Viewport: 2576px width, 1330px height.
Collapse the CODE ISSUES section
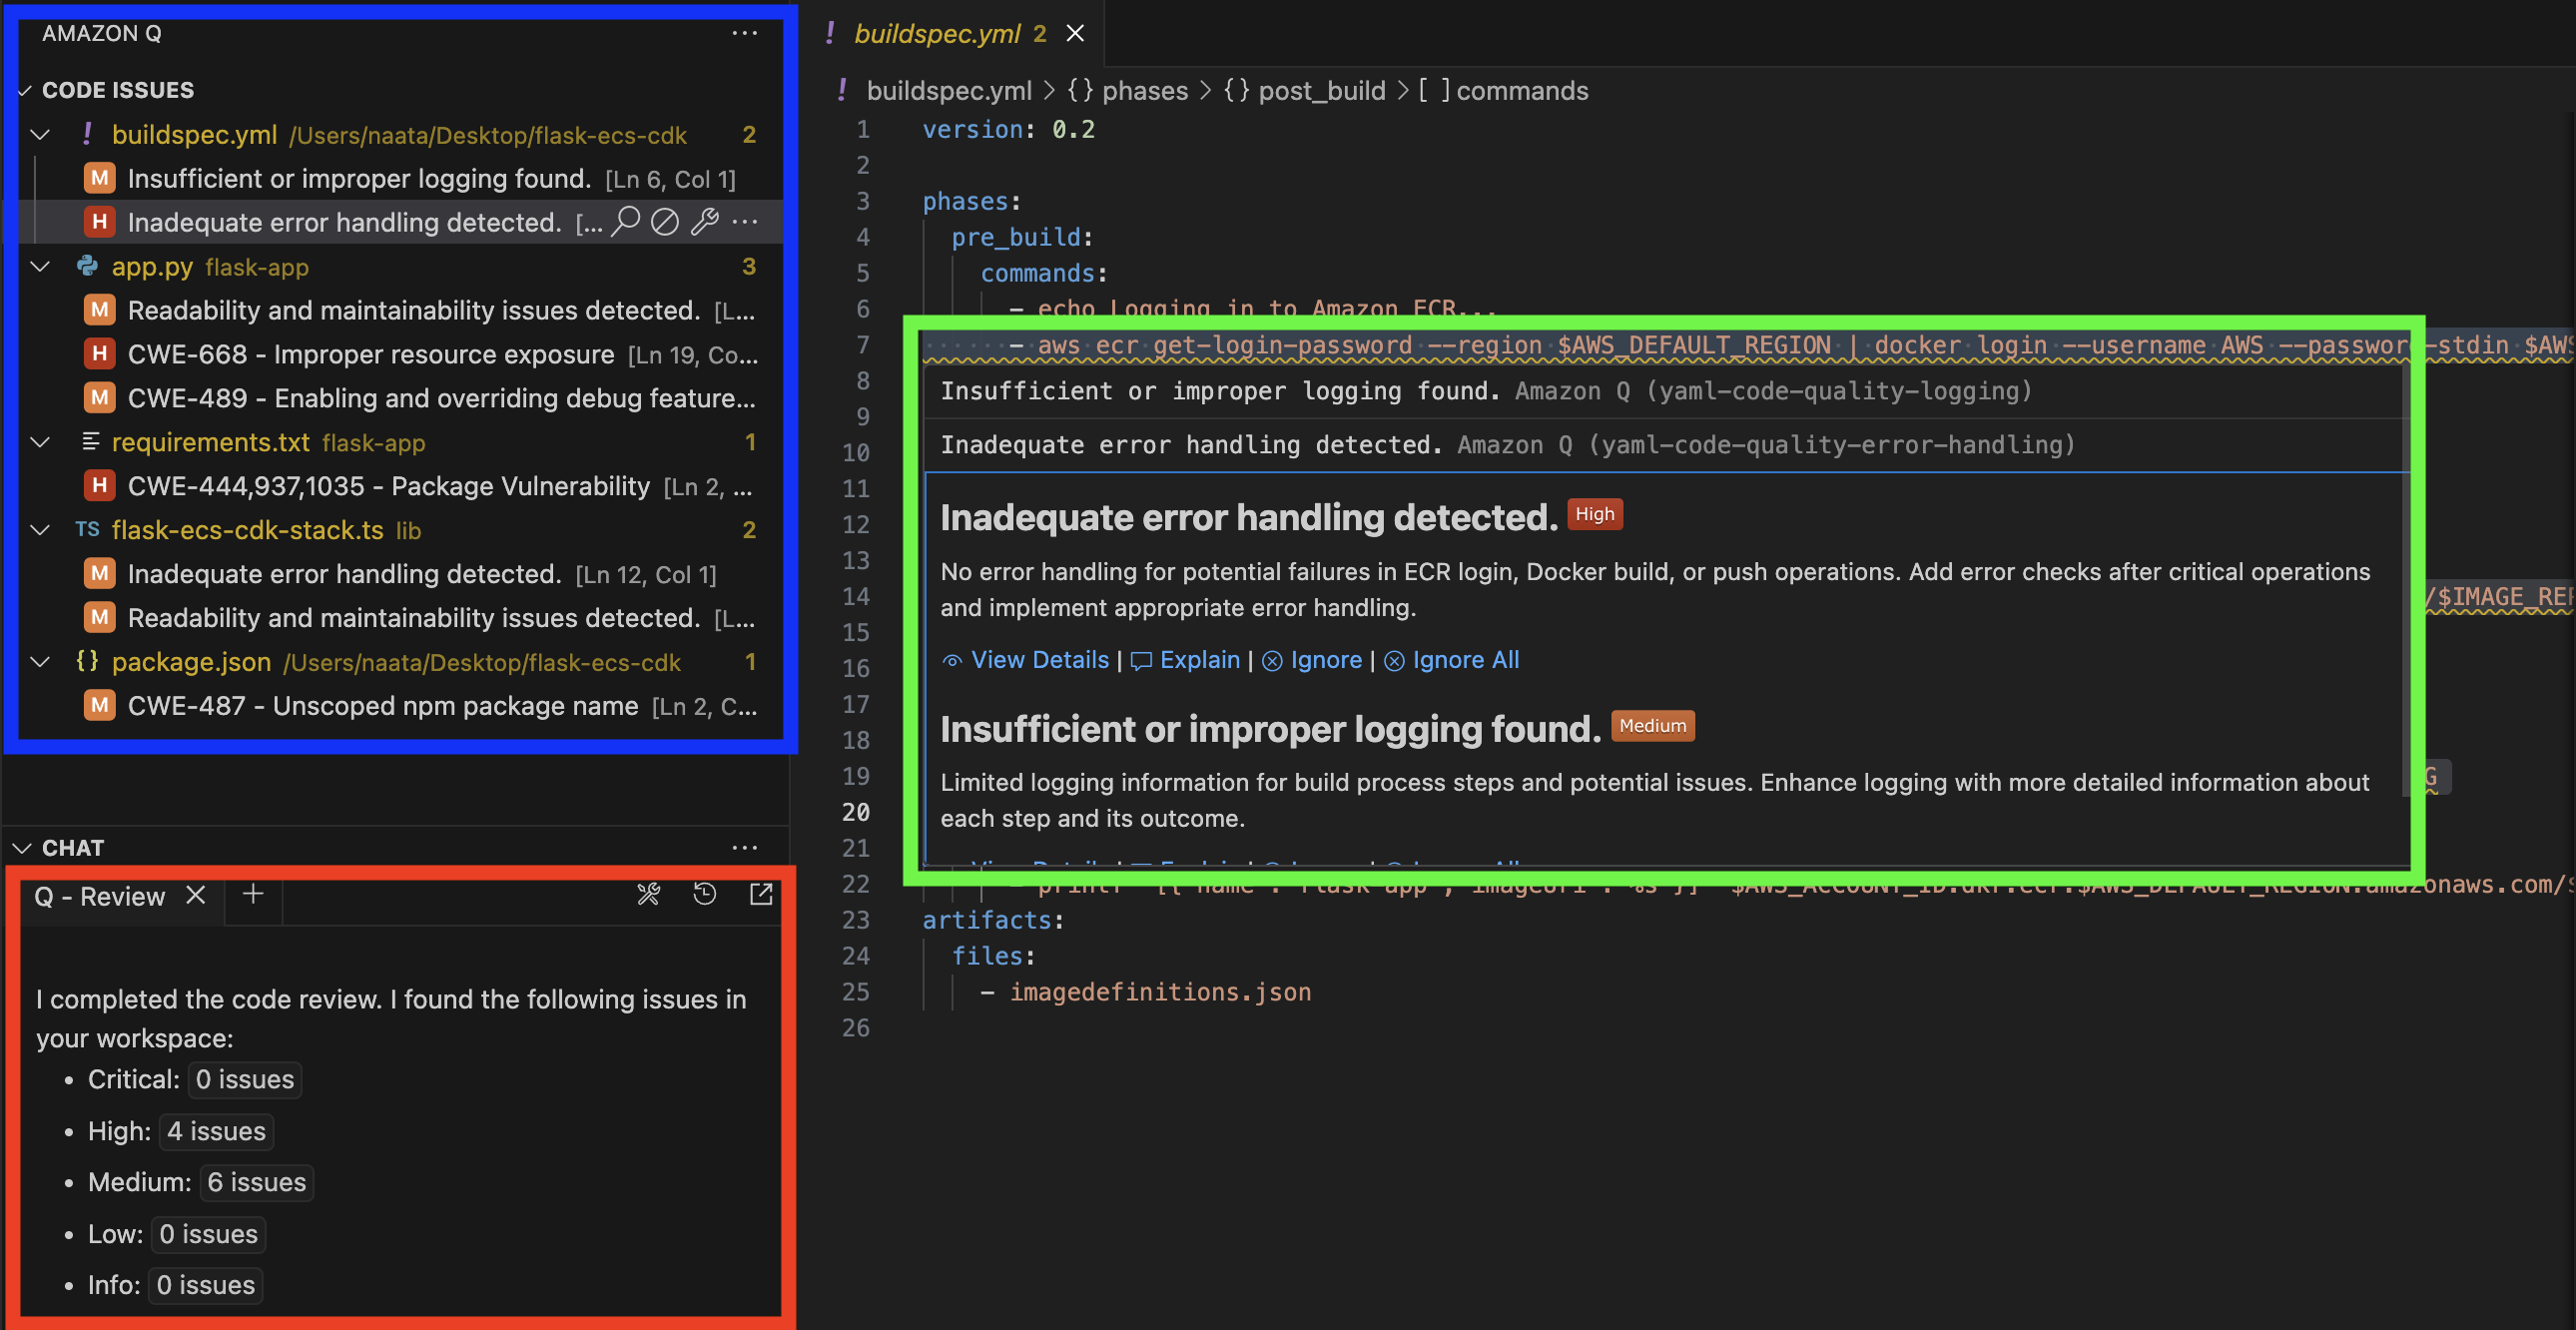click(x=24, y=90)
